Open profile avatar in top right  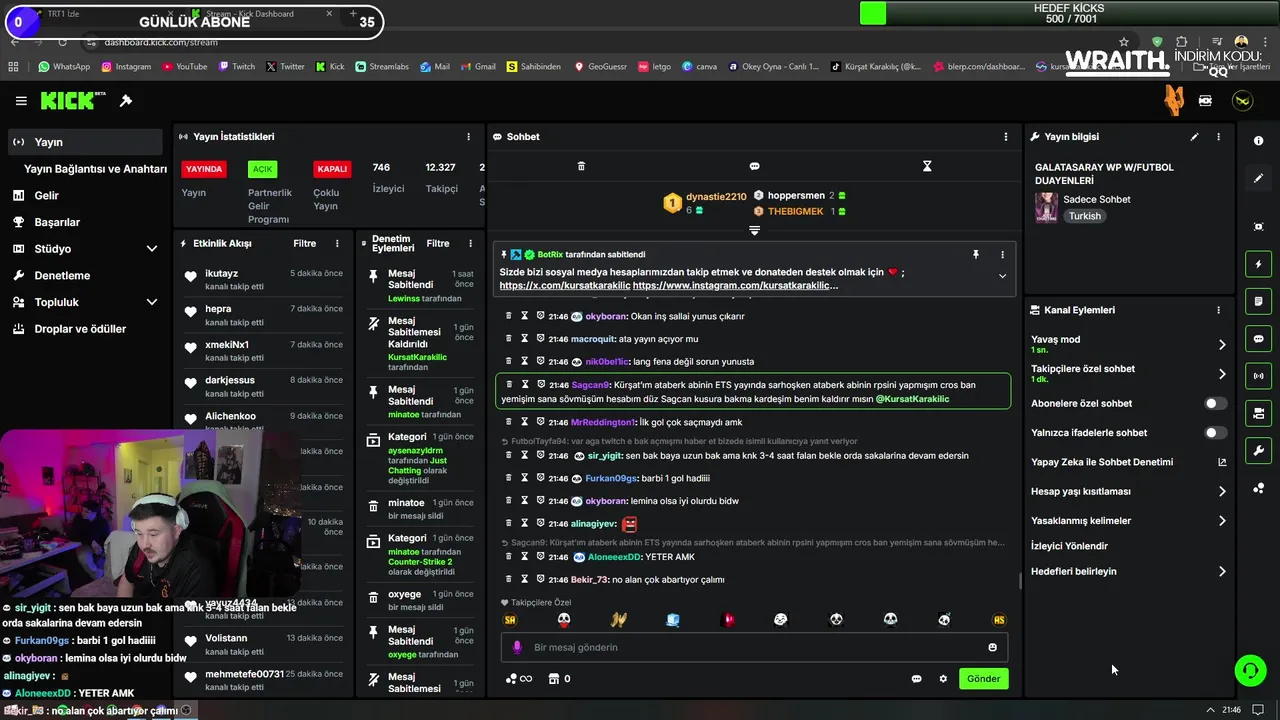click(x=1242, y=101)
